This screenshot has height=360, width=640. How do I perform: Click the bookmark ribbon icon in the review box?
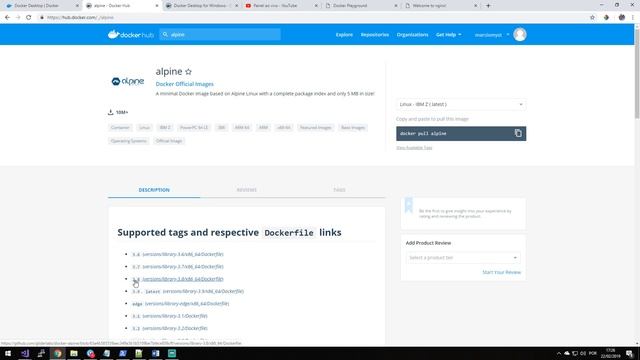(409, 205)
